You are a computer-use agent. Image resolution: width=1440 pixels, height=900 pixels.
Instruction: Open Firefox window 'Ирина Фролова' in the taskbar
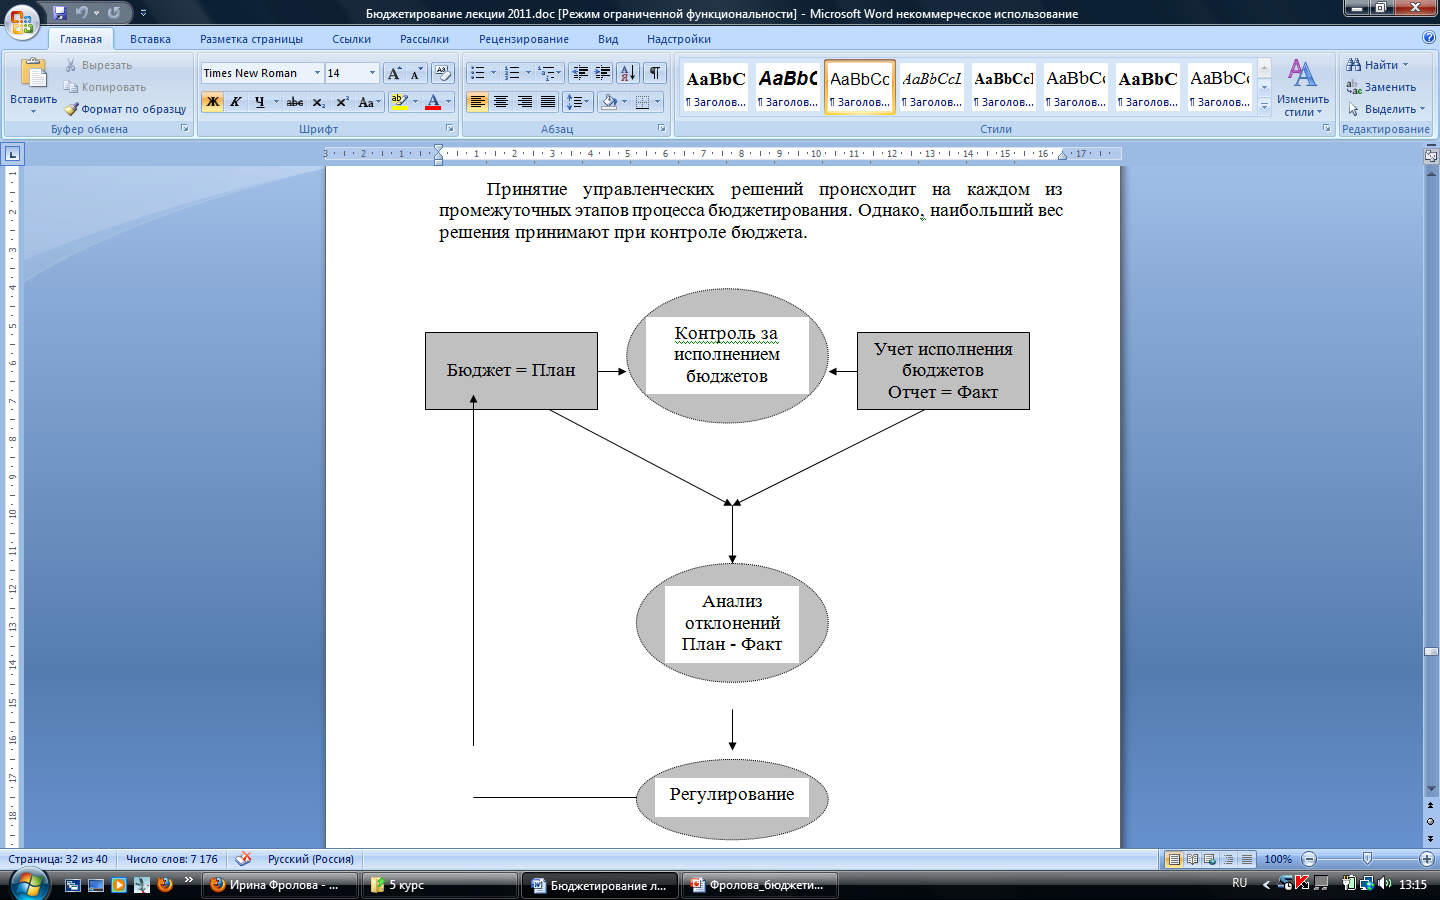(280, 885)
